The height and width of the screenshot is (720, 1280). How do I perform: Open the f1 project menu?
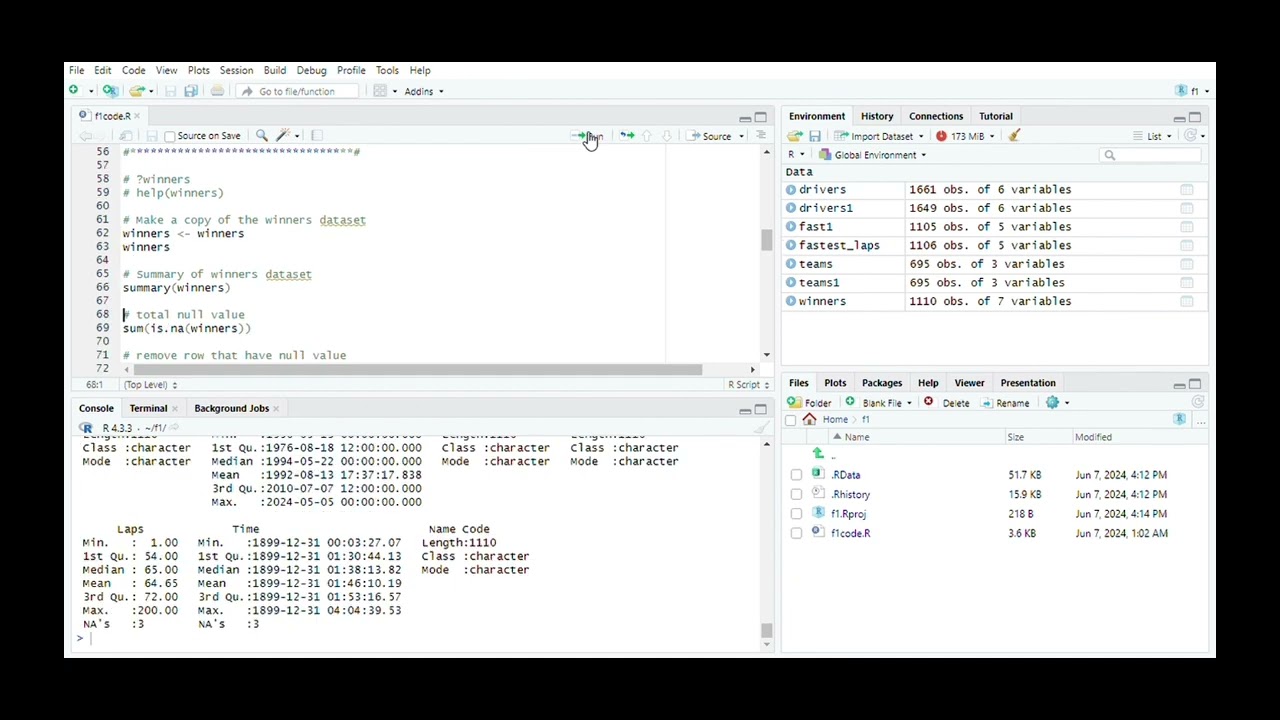point(1193,91)
